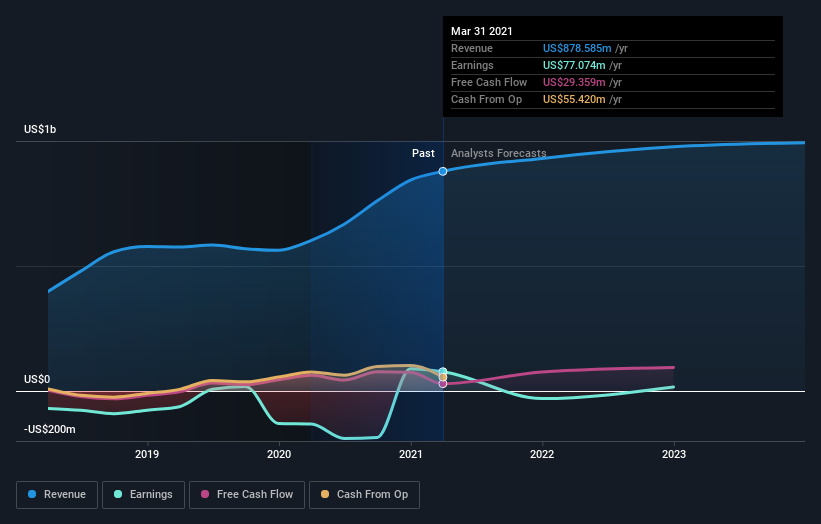The width and height of the screenshot is (821, 524).
Task: Click the 2021 axis label
Action: click(410, 454)
